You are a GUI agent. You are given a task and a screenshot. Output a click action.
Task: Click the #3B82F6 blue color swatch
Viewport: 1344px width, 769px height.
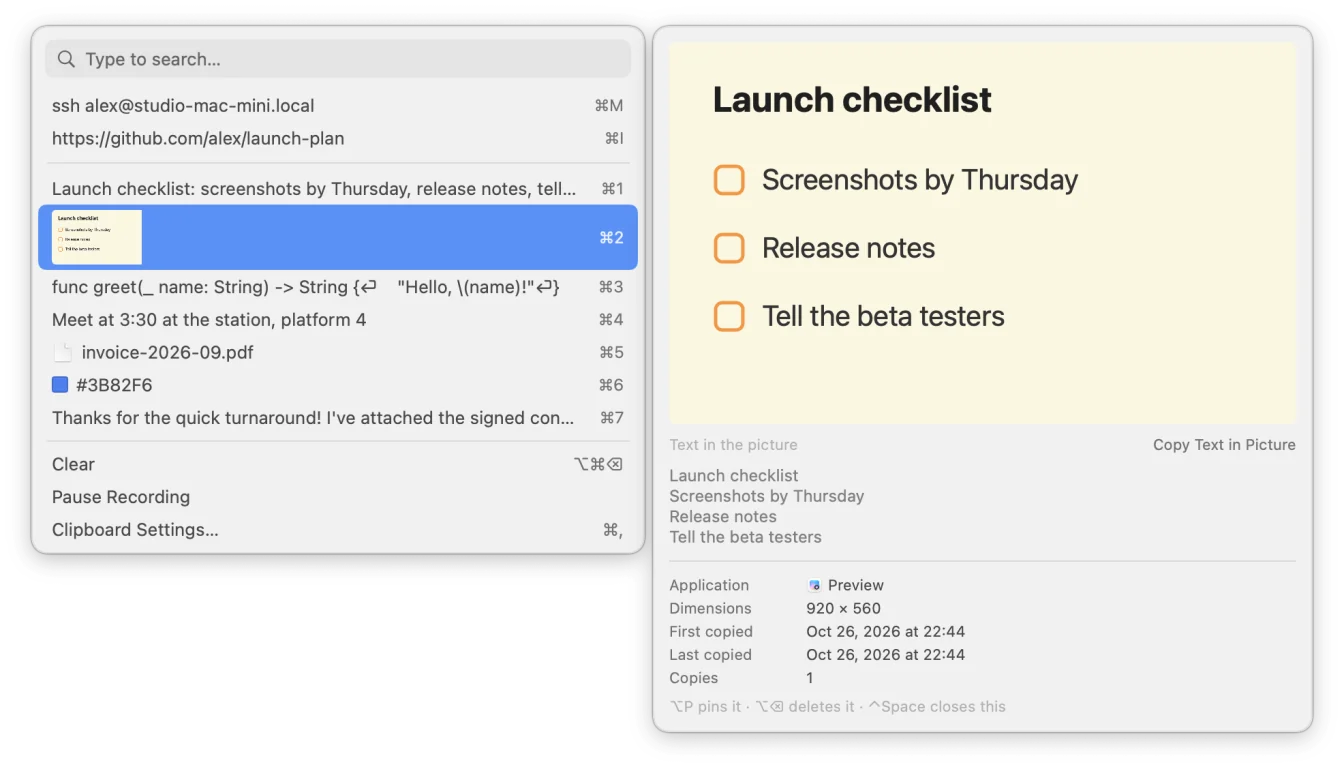[x=60, y=385]
